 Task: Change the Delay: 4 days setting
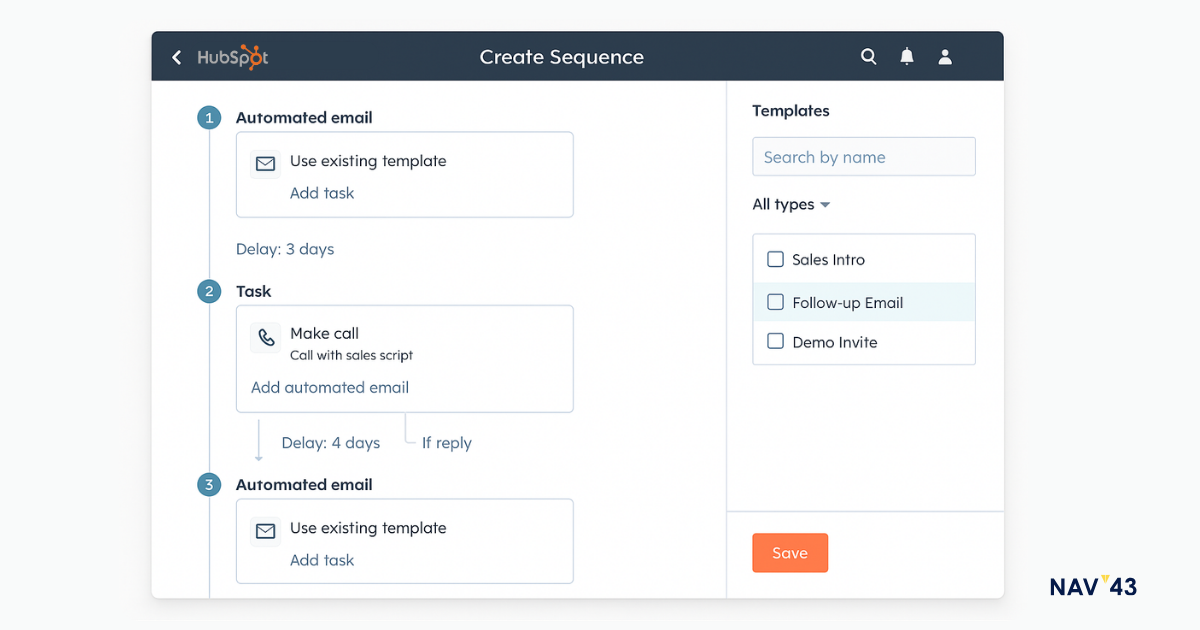coord(330,443)
